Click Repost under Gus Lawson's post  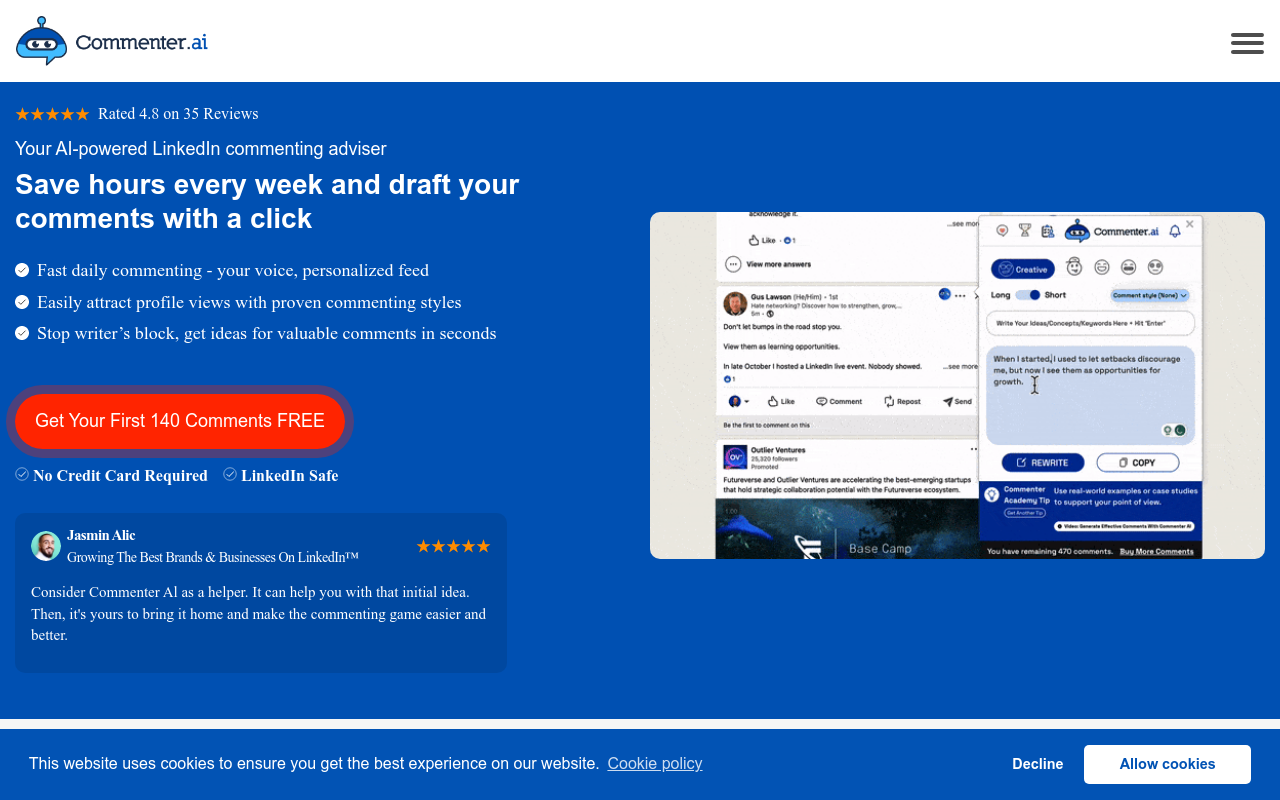click(x=902, y=401)
